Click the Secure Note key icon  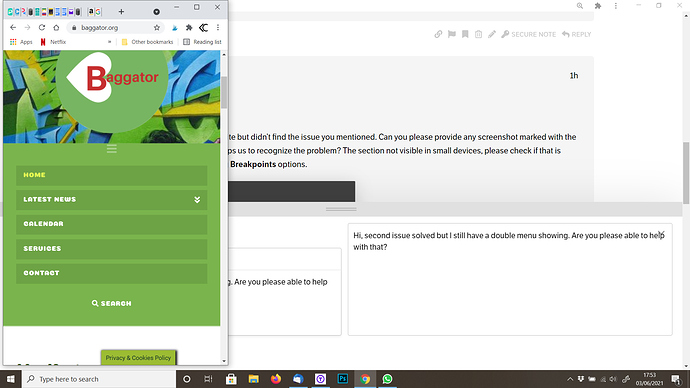505,34
